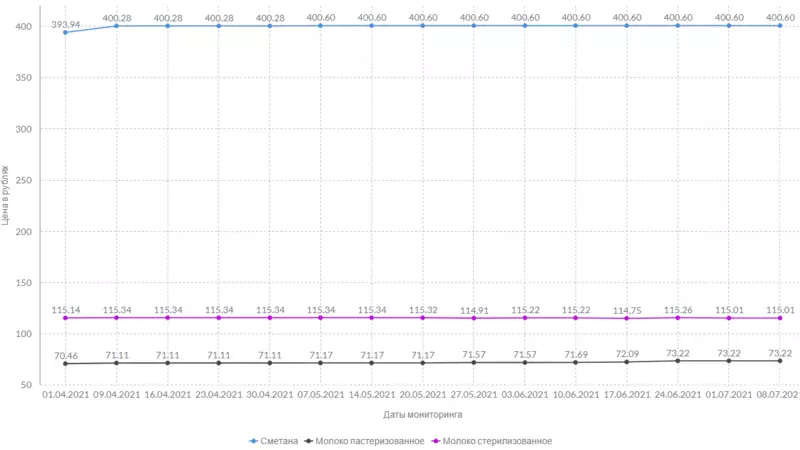Viewport: 800px width, 450px height.
Task: Click the 17.06.2021 date axis label
Action: (627, 395)
